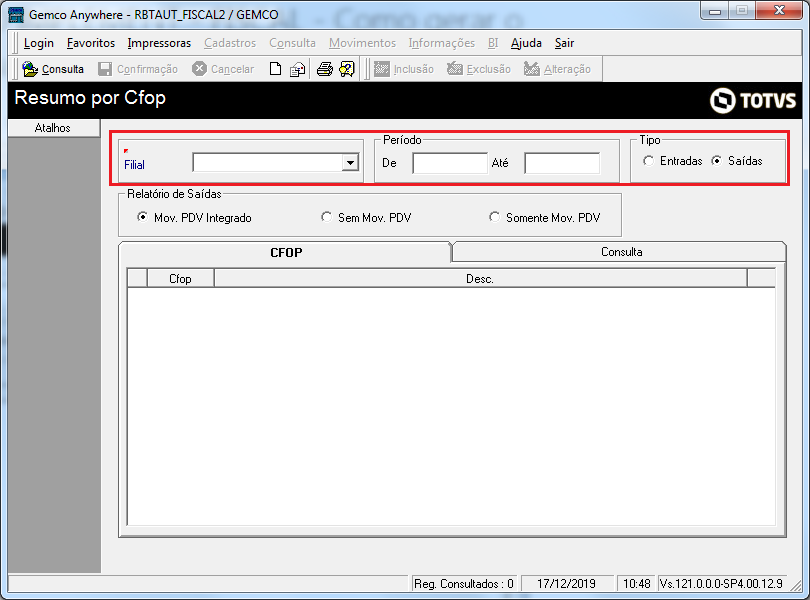The height and width of the screenshot is (600, 810).
Task: Click the copy document toolbar icon
Action: coord(297,69)
